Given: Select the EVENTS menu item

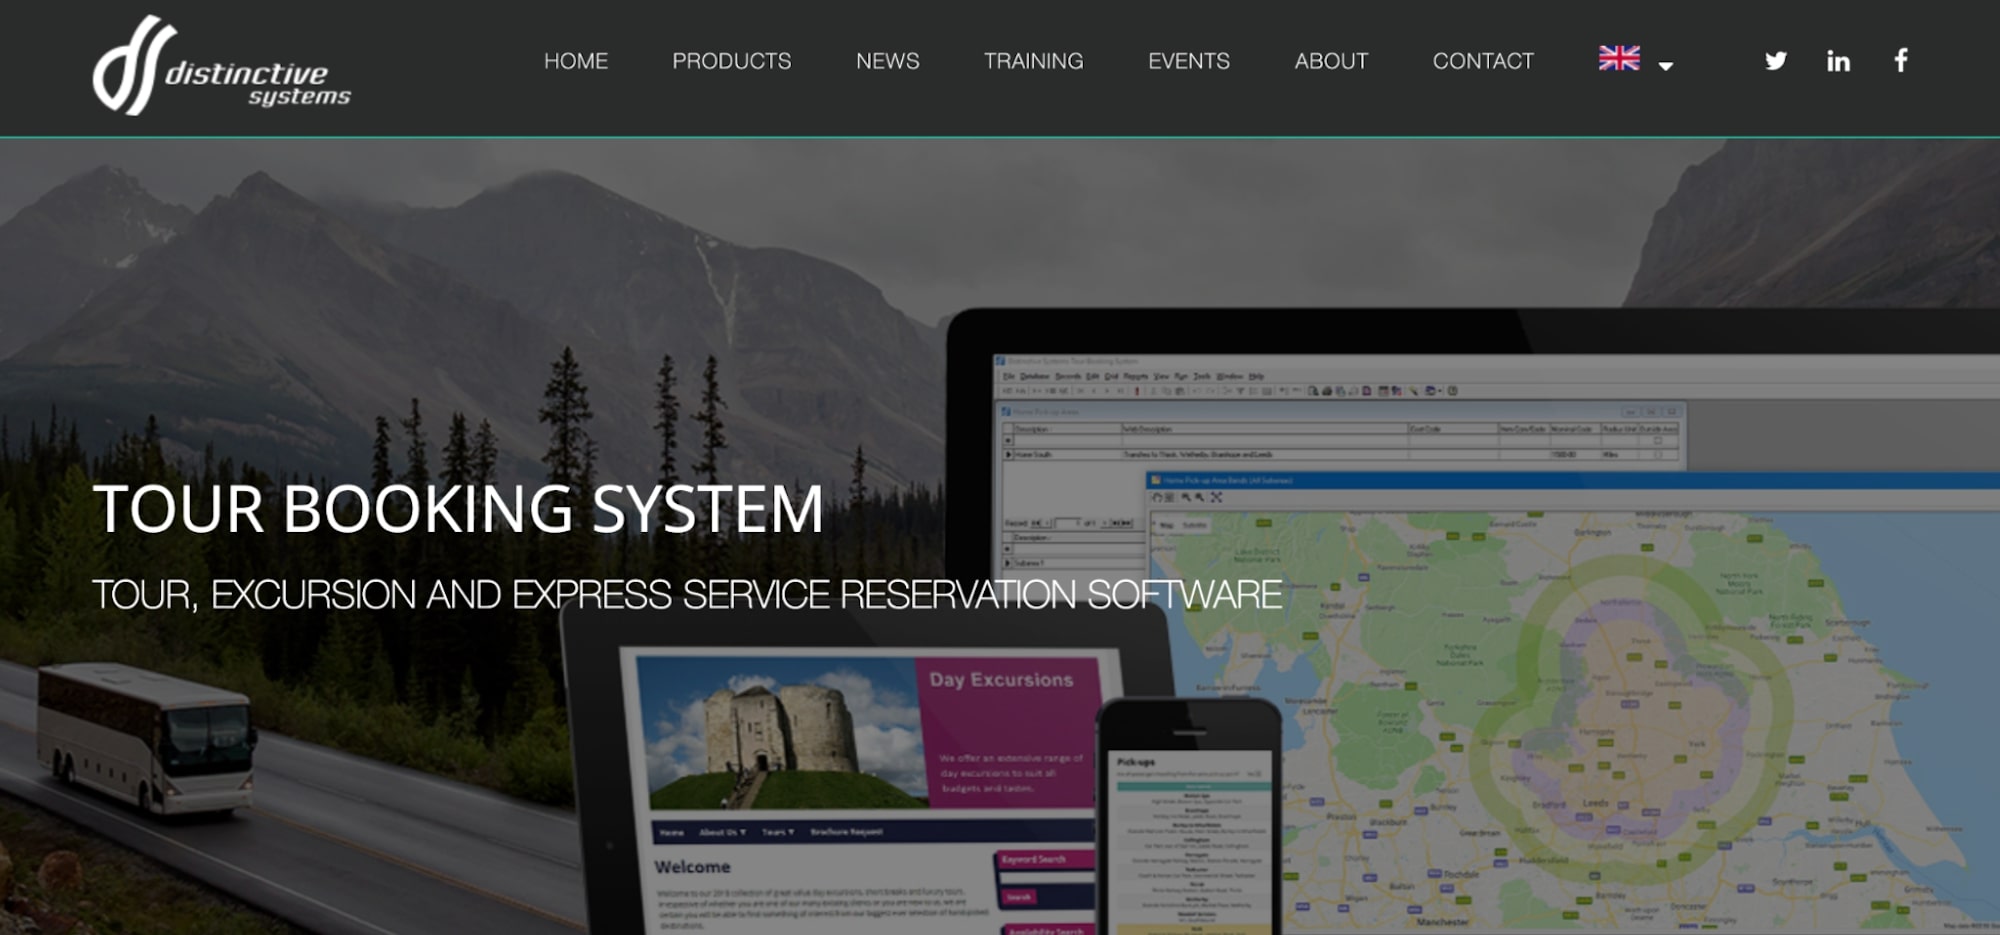Looking at the screenshot, I should pos(1189,61).
